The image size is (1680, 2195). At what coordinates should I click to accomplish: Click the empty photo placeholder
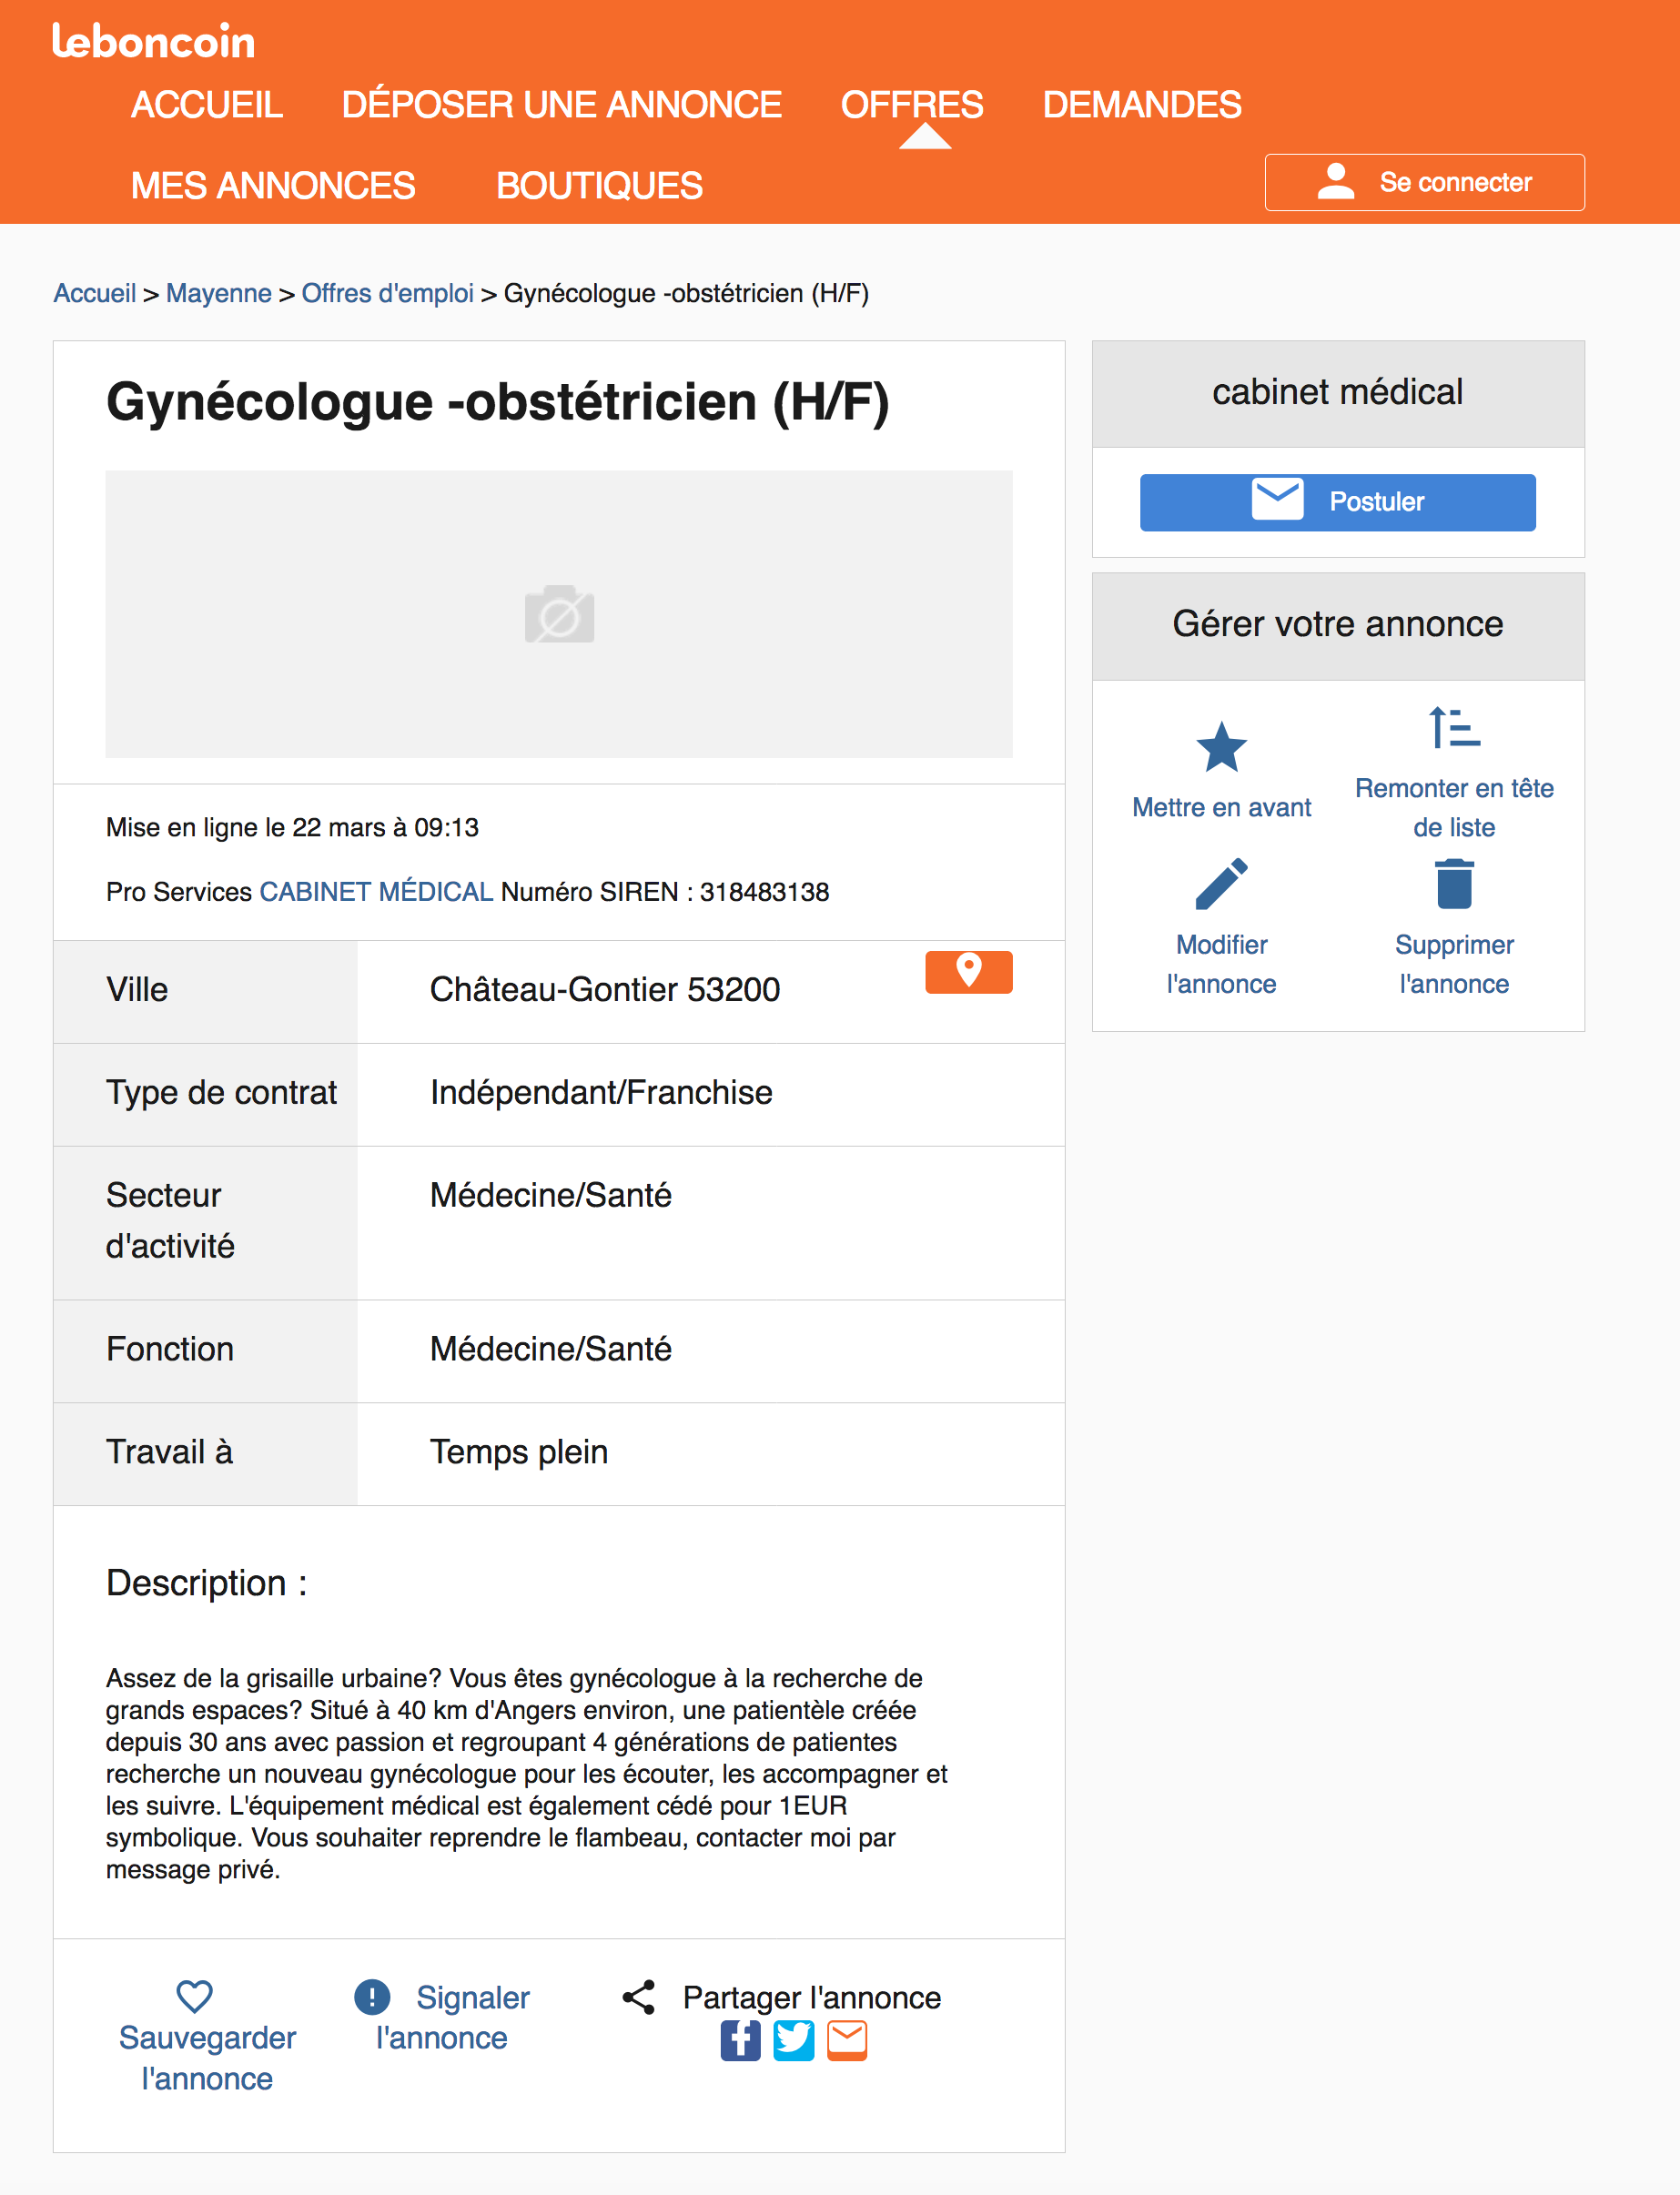(x=559, y=614)
